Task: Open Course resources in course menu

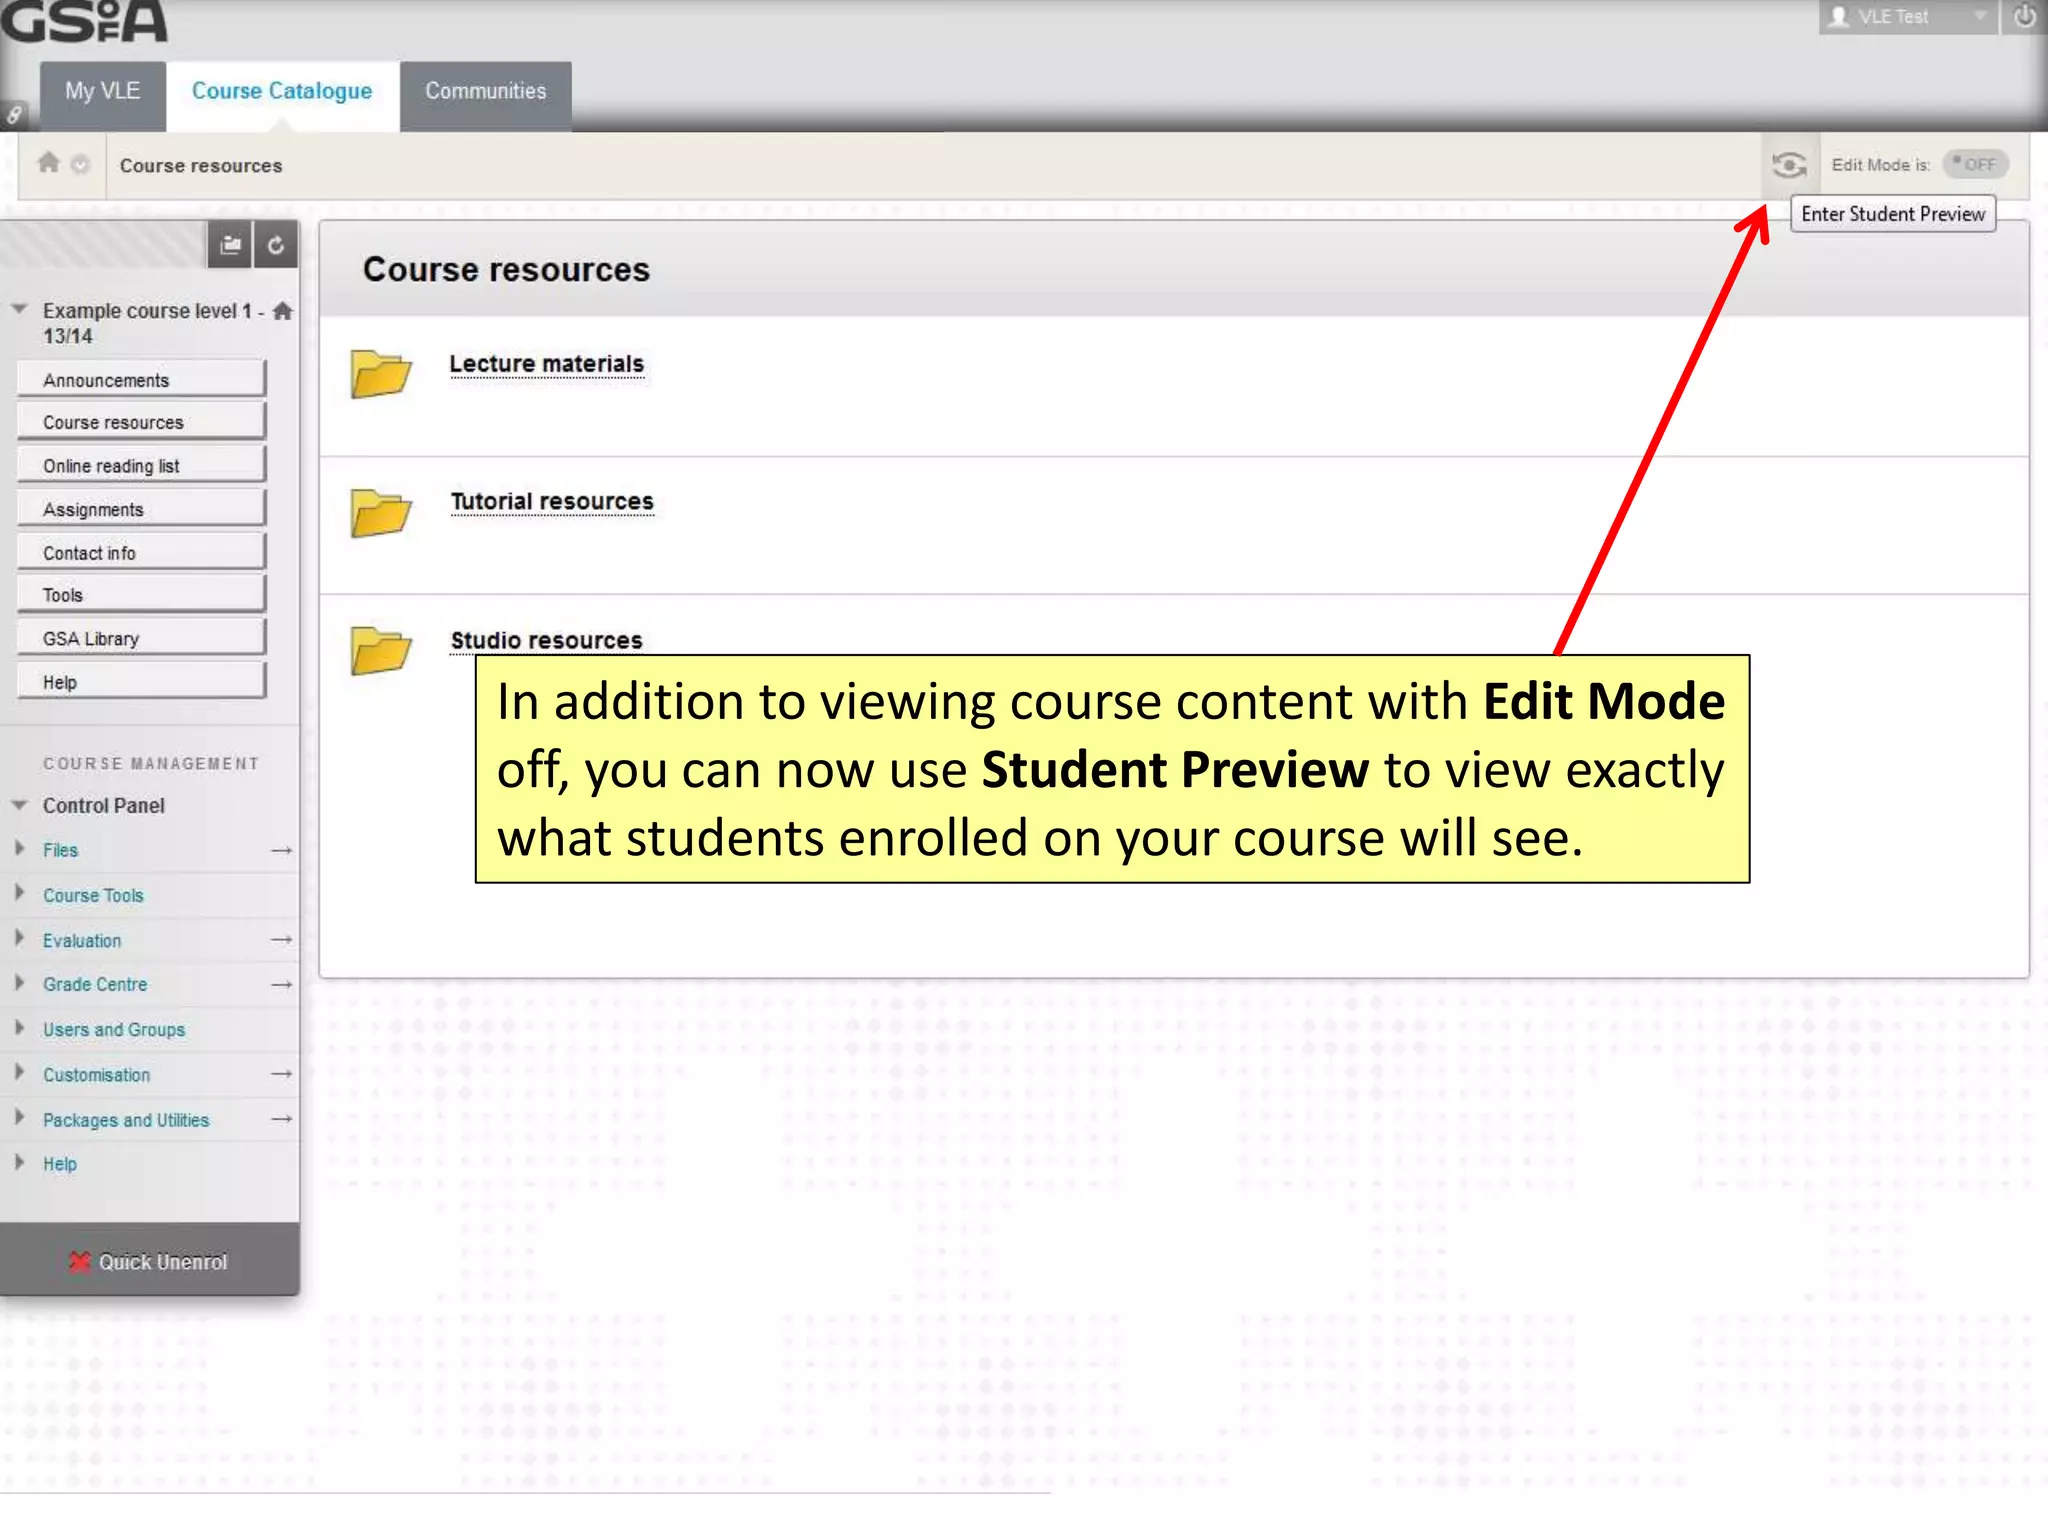Action: point(141,422)
